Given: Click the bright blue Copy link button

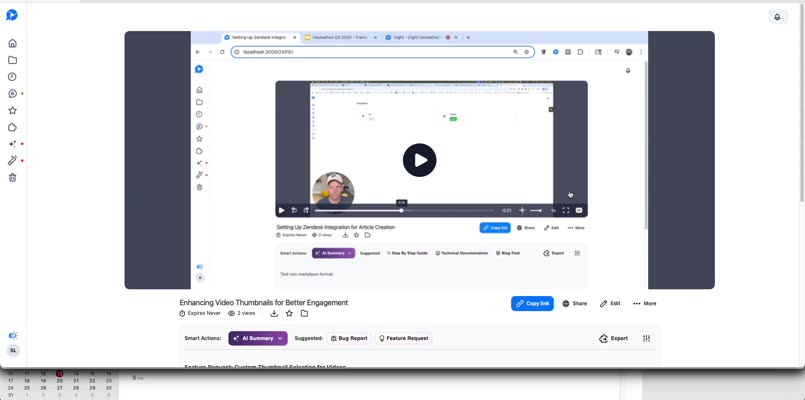Looking at the screenshot, I should pyautogui.click(x=532, y=303).
